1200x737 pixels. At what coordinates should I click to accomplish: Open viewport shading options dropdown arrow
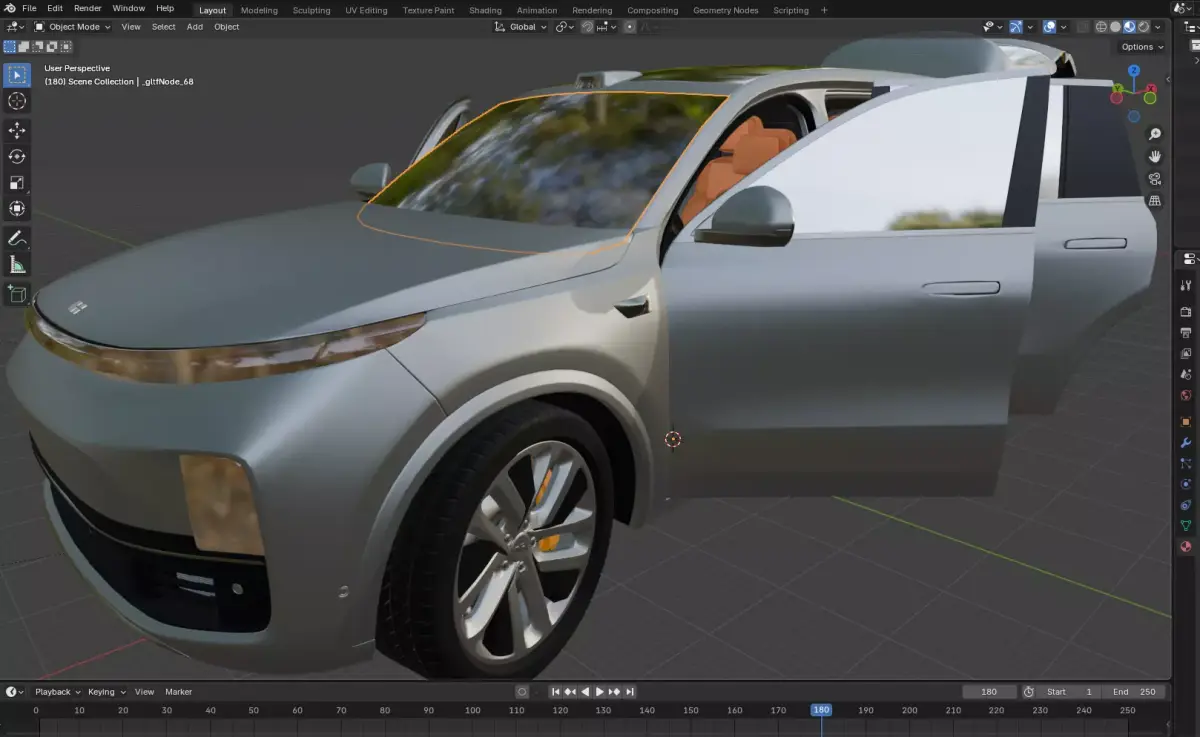[x=1158, y=27]
